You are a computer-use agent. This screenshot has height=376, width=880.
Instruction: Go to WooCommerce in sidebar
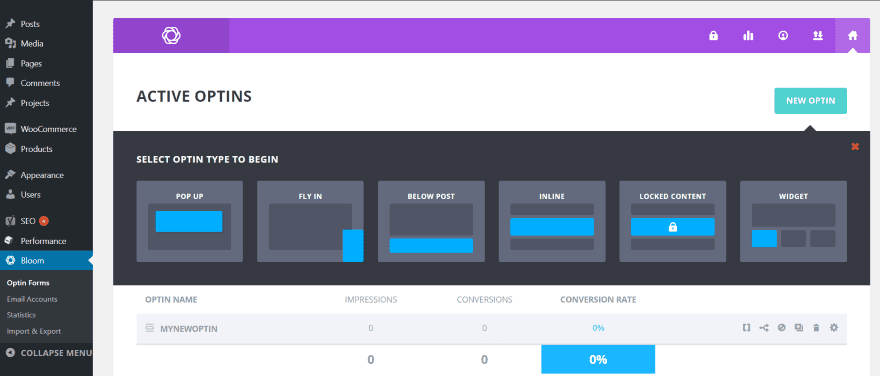pos(47,129)
